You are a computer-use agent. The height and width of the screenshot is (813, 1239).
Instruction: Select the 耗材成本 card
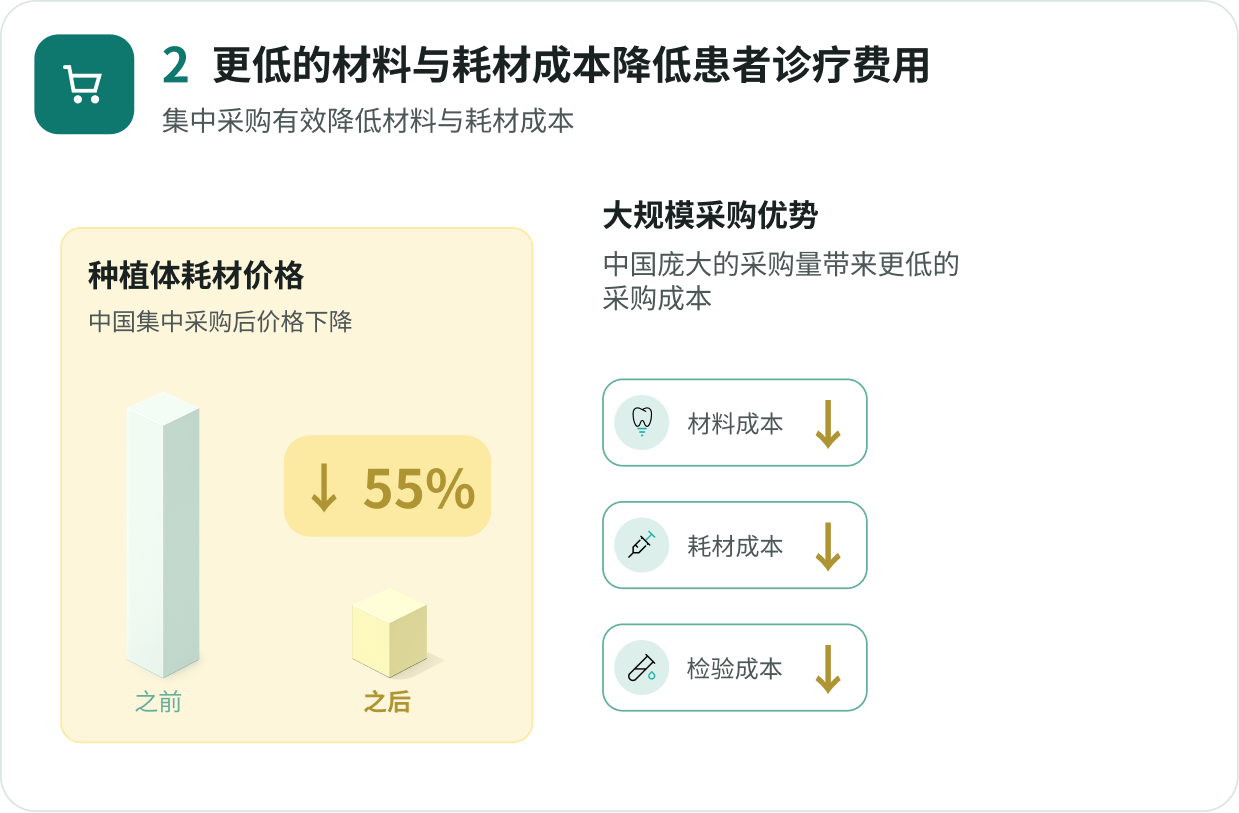tap(735, 545)
